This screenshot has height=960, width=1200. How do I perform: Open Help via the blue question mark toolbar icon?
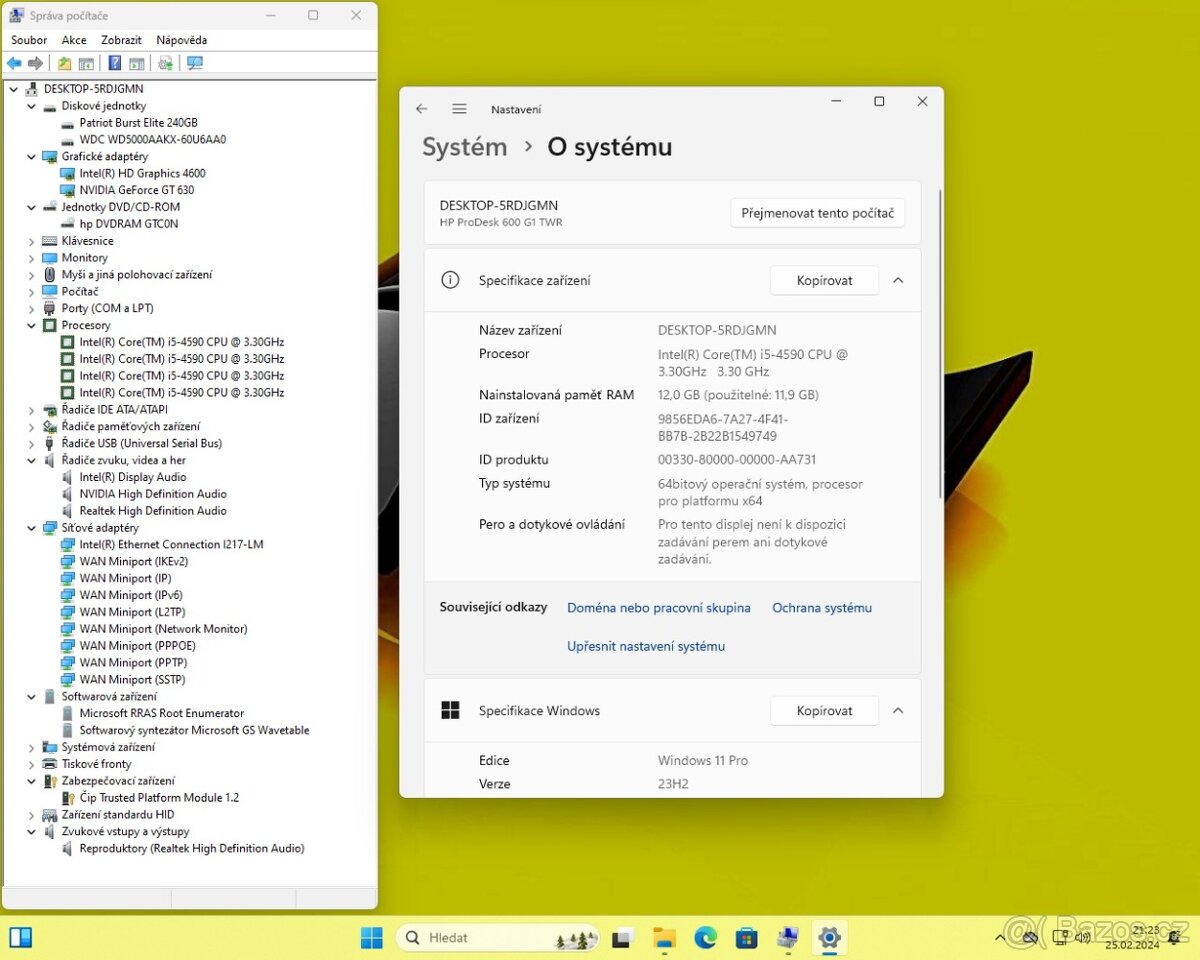click(115, 62)
